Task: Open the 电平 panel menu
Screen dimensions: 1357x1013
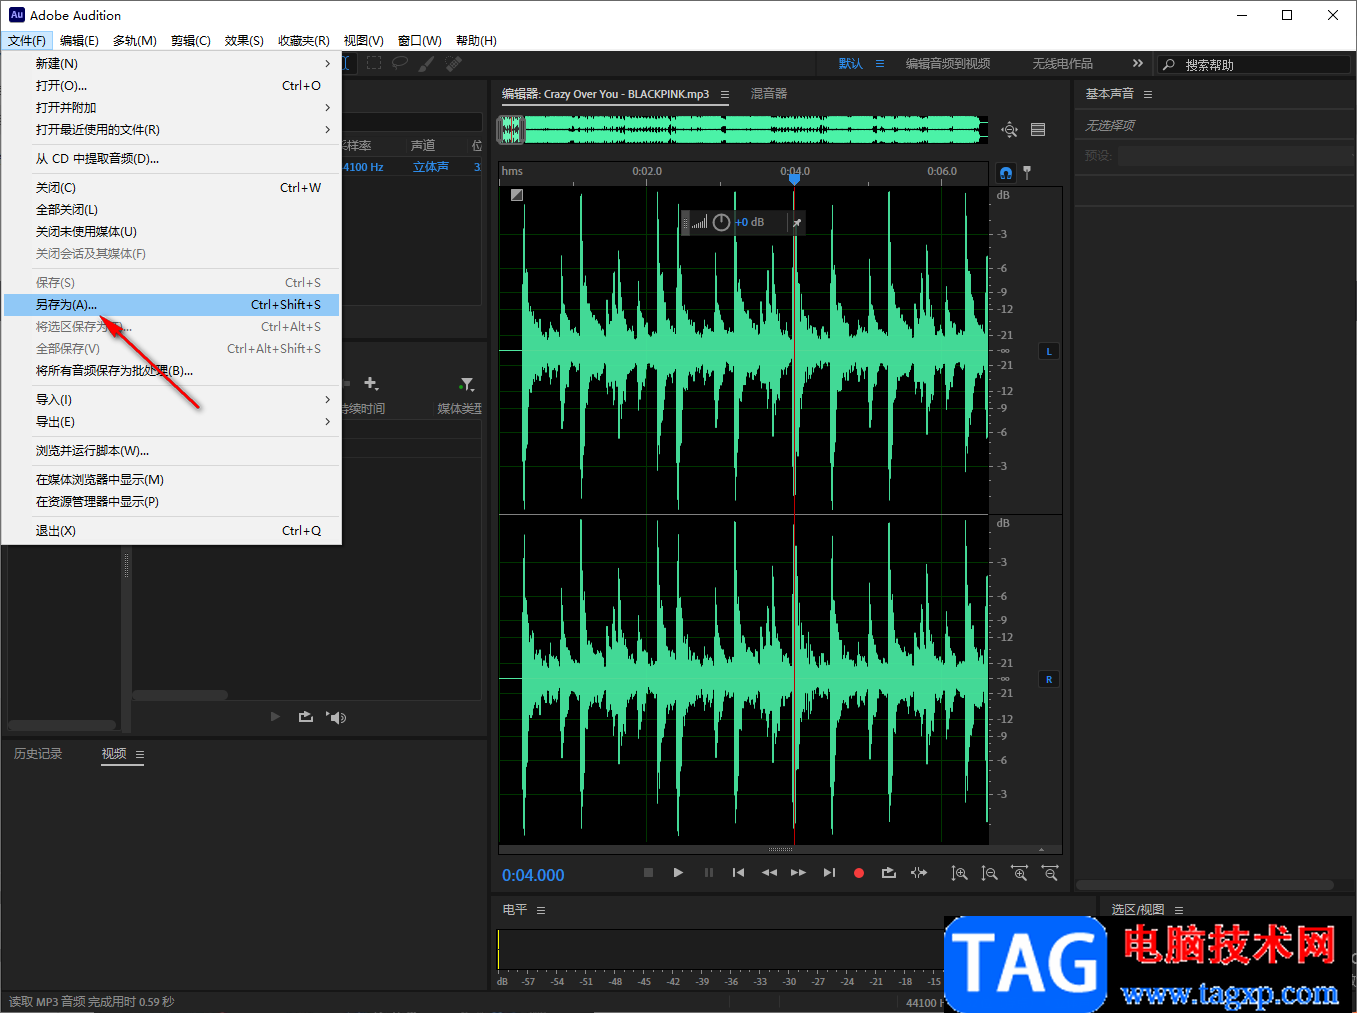Action: pyautogui.click(x=541, y=910)
